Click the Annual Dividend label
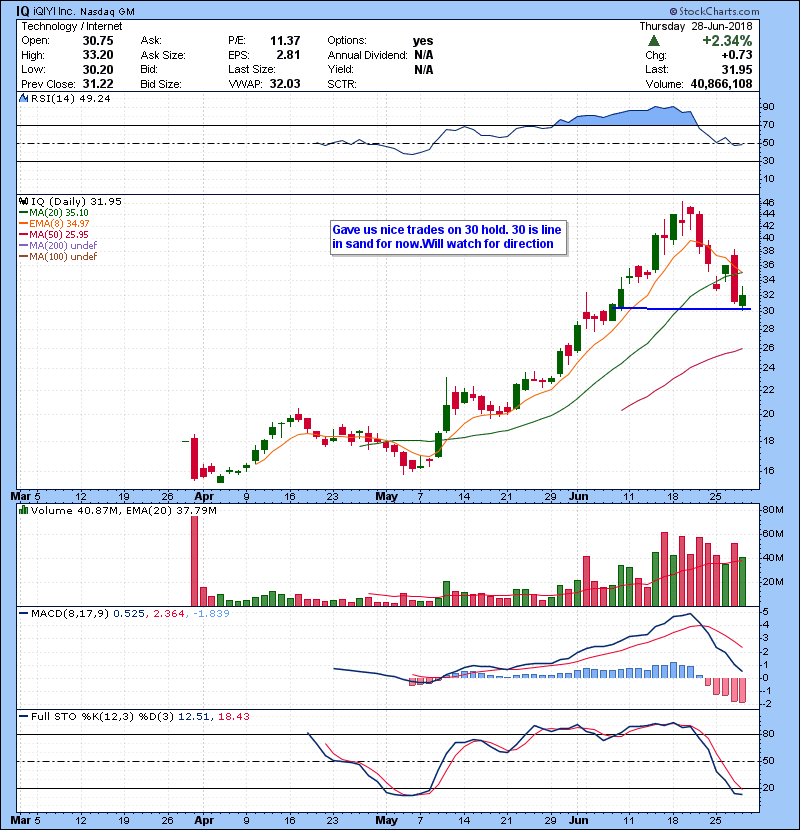 tap(367, 55)
